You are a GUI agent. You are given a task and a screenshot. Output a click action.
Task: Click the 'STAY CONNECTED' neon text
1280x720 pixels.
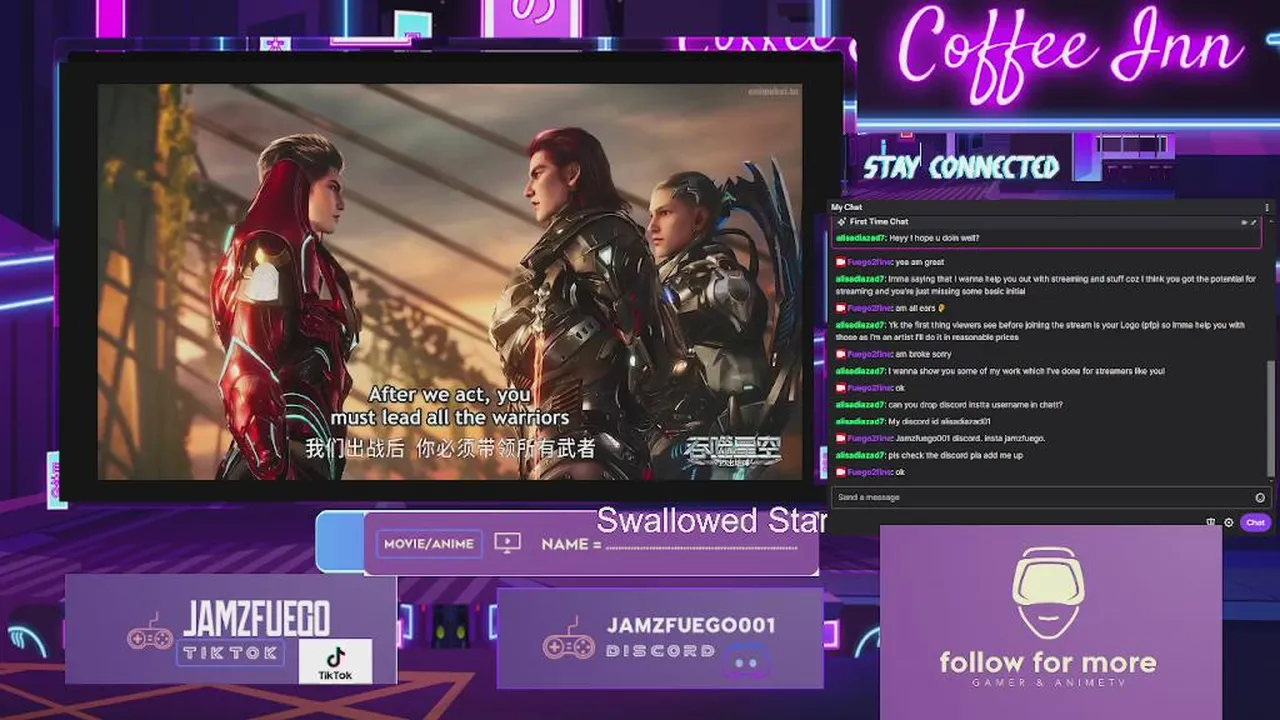point(961,167)
